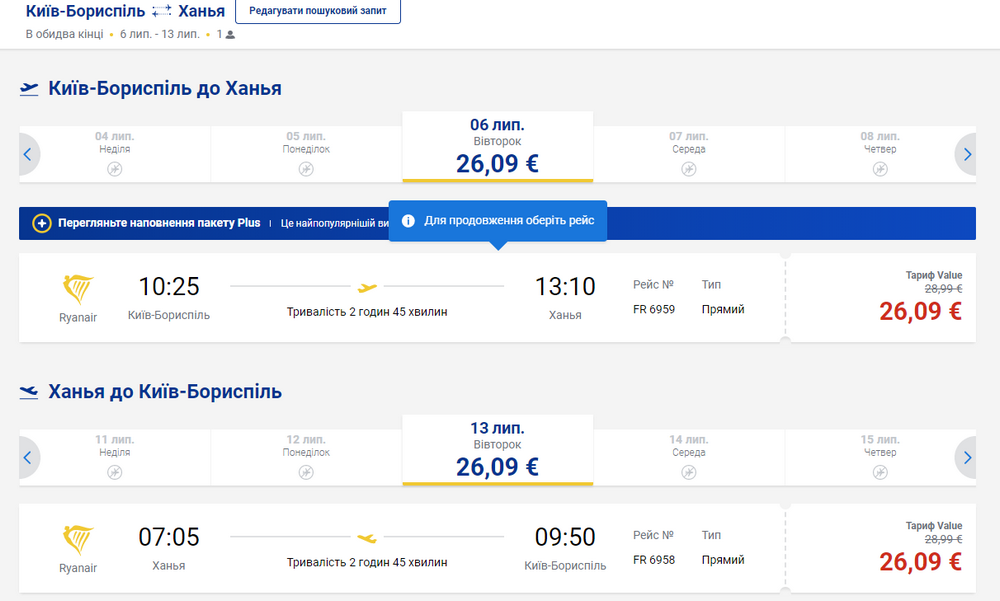Click the right arrow on the return date carousel
The image size is (1000, 601).
point(966,457)
